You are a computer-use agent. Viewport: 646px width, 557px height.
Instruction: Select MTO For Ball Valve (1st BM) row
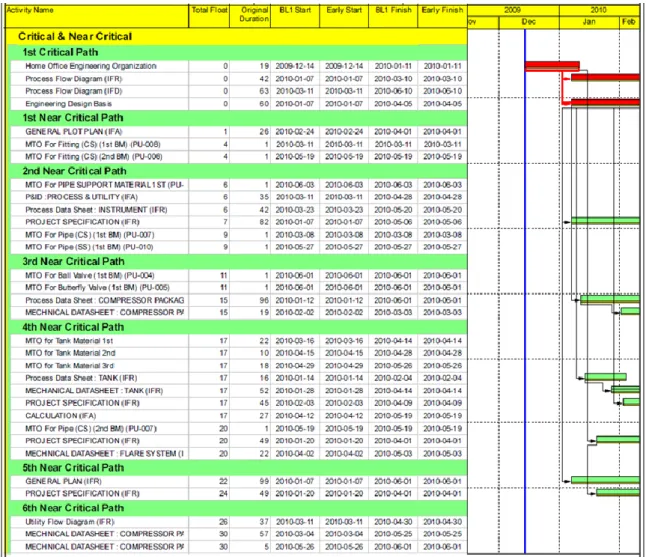(239, 275)
